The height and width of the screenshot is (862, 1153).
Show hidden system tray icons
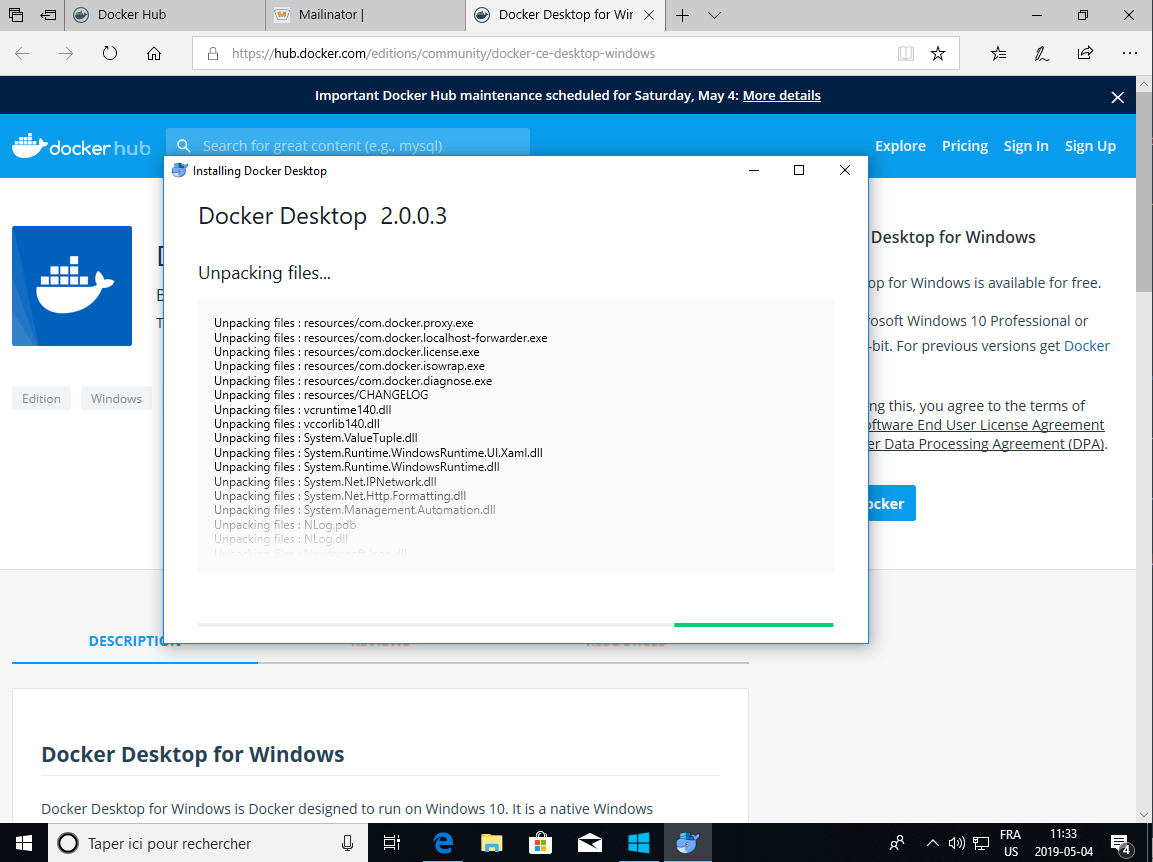932,843
